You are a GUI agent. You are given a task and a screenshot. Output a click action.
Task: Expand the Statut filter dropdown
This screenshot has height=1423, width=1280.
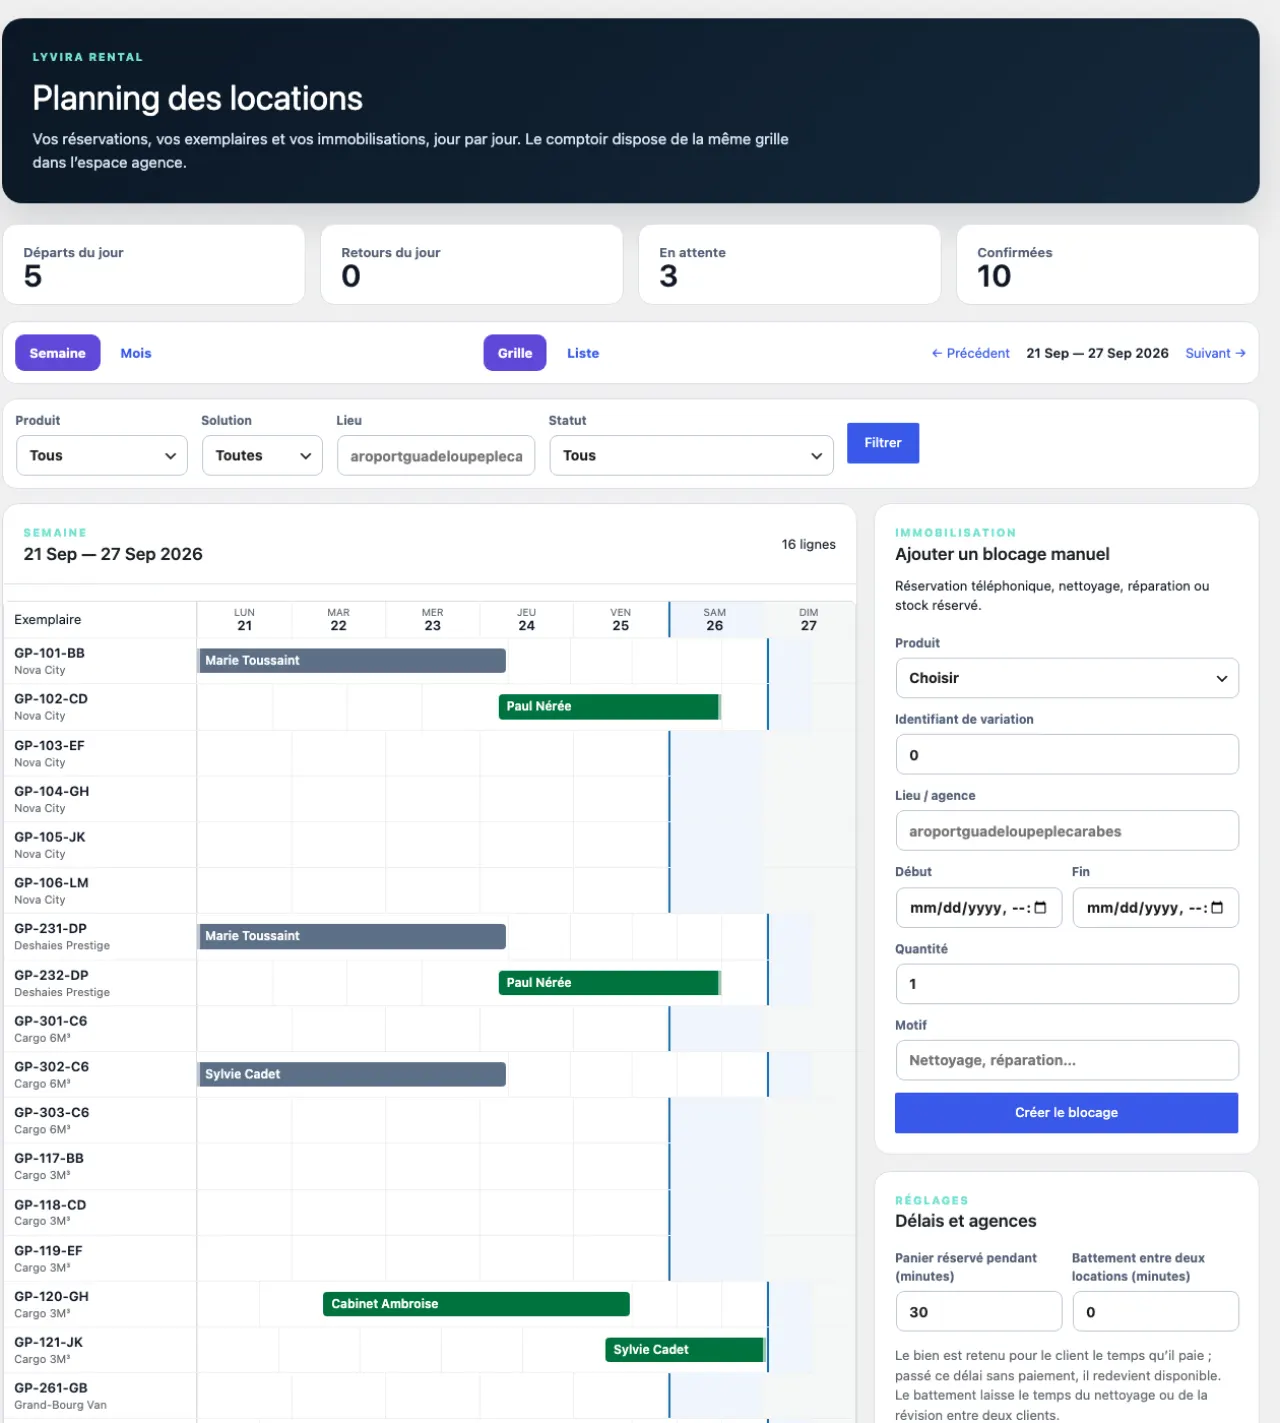pos(691,456)
